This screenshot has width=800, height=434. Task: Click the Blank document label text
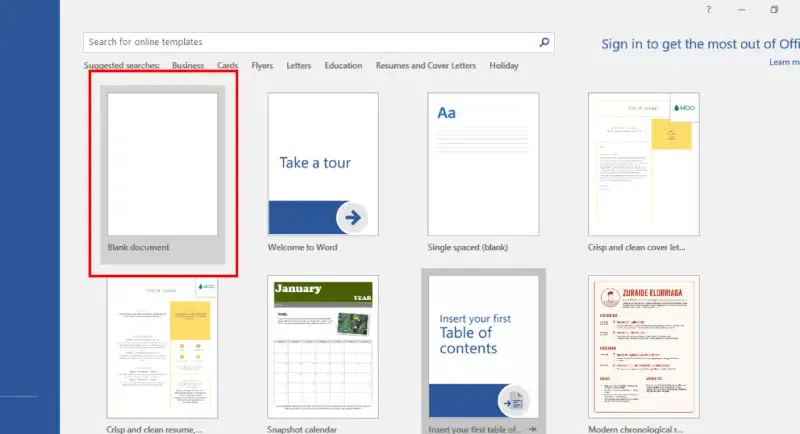click(x=138, y=247)
